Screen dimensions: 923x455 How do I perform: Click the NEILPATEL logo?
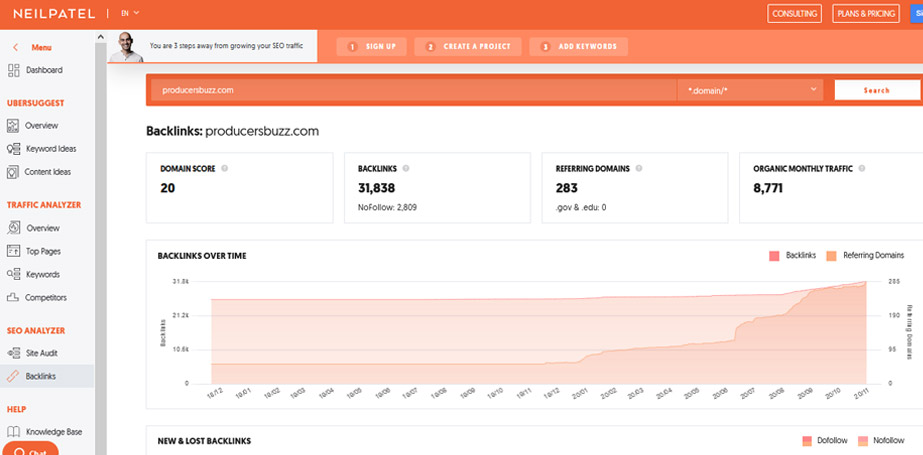click(54, 14)
